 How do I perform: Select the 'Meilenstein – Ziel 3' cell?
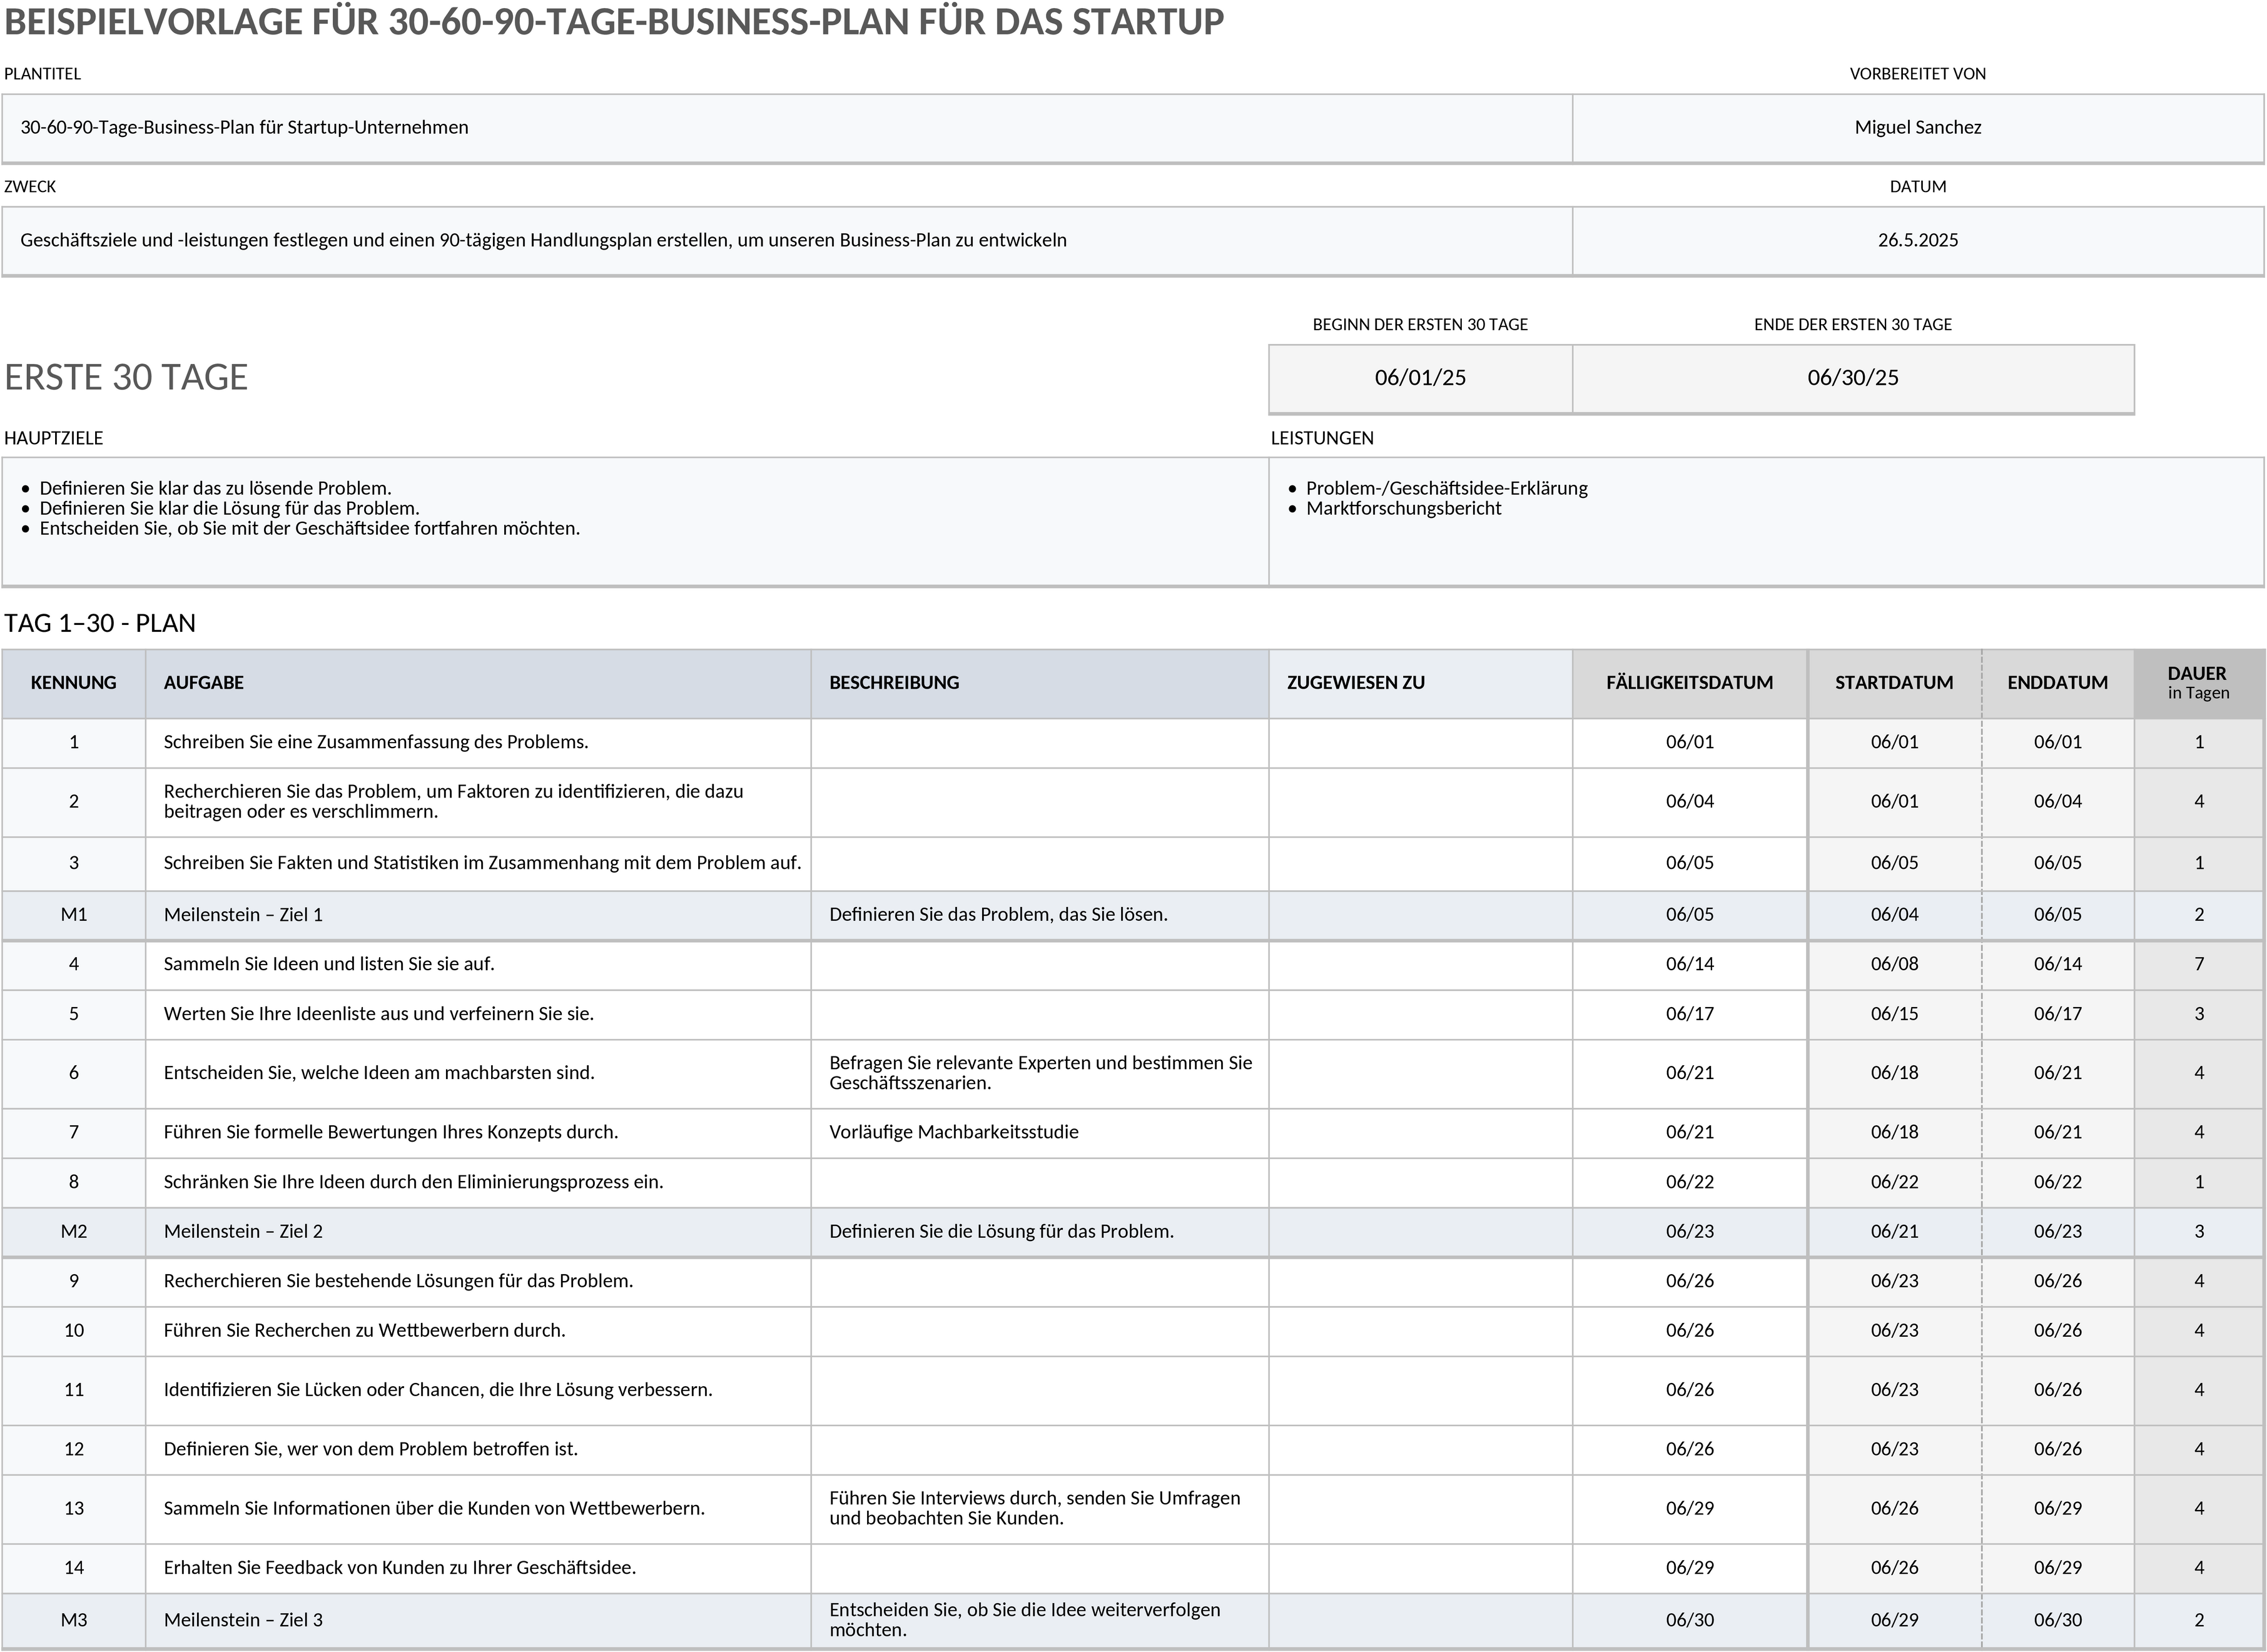tap(478, 1620)
